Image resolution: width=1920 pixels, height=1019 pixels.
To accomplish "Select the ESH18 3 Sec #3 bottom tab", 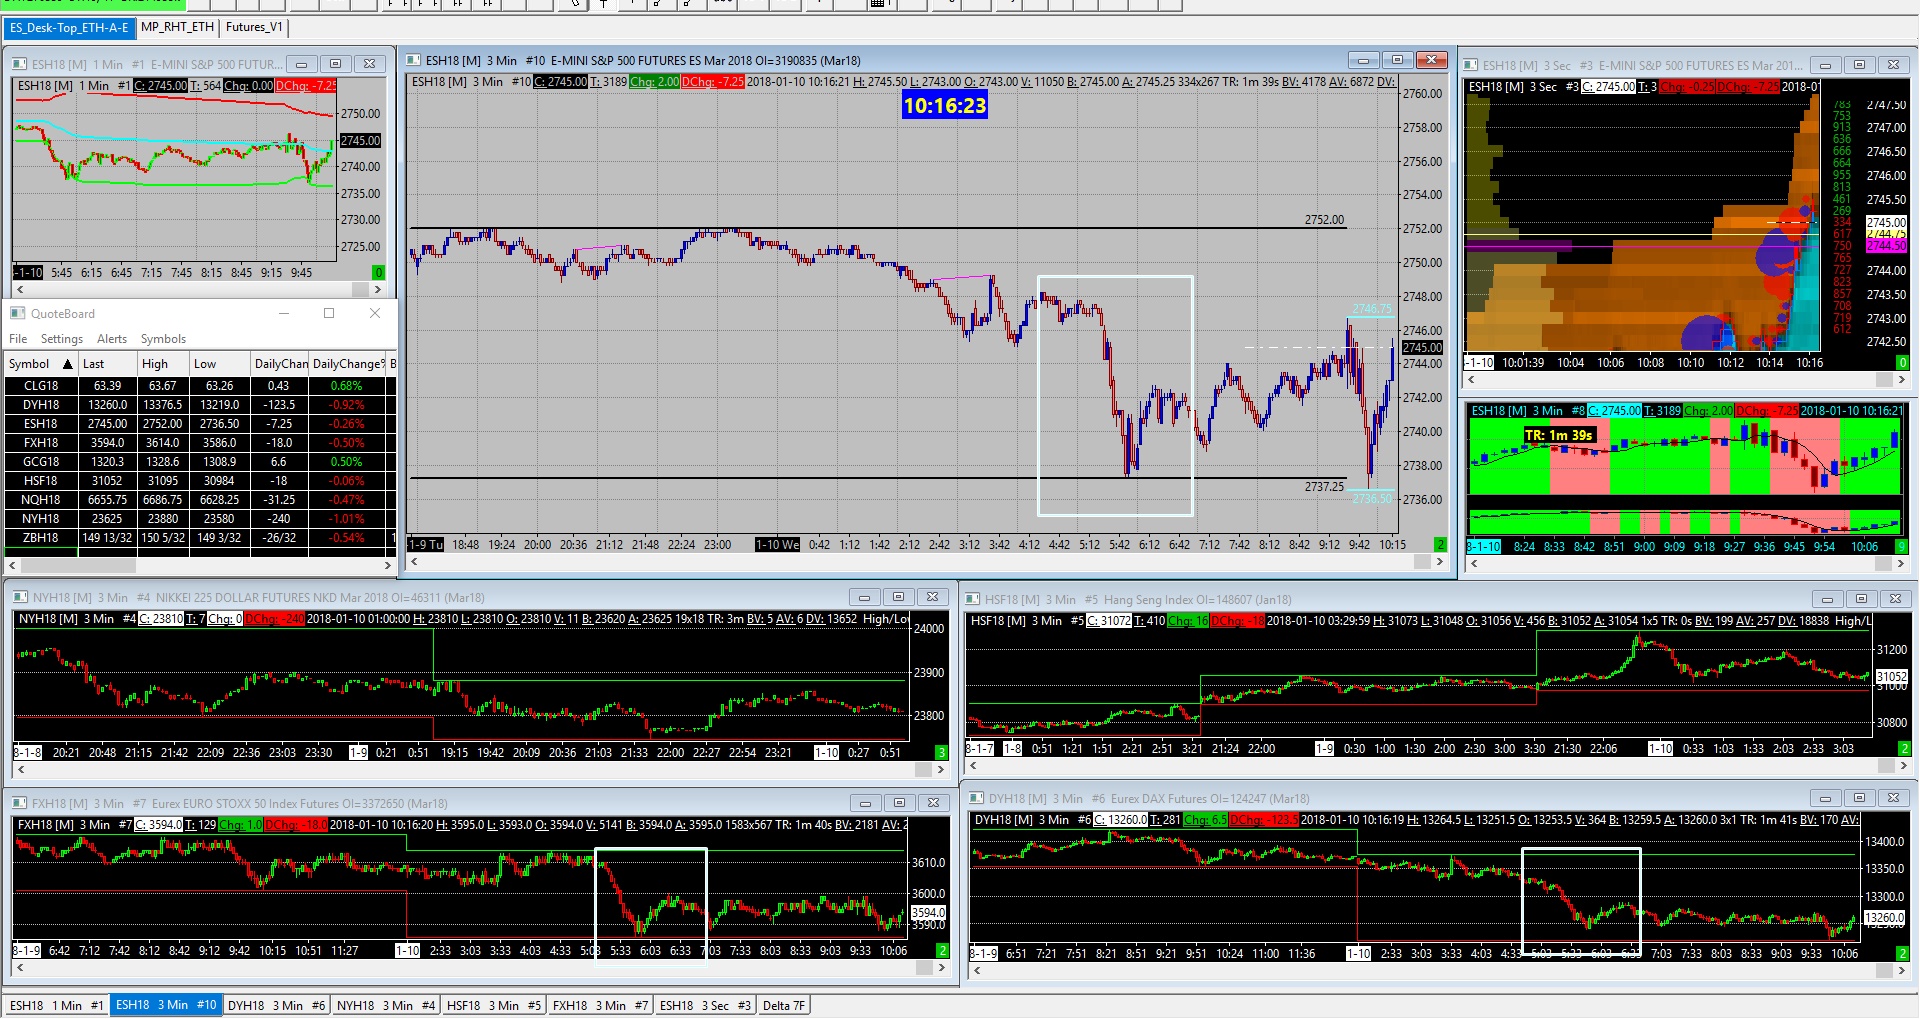I will [x=705, y=1005].
